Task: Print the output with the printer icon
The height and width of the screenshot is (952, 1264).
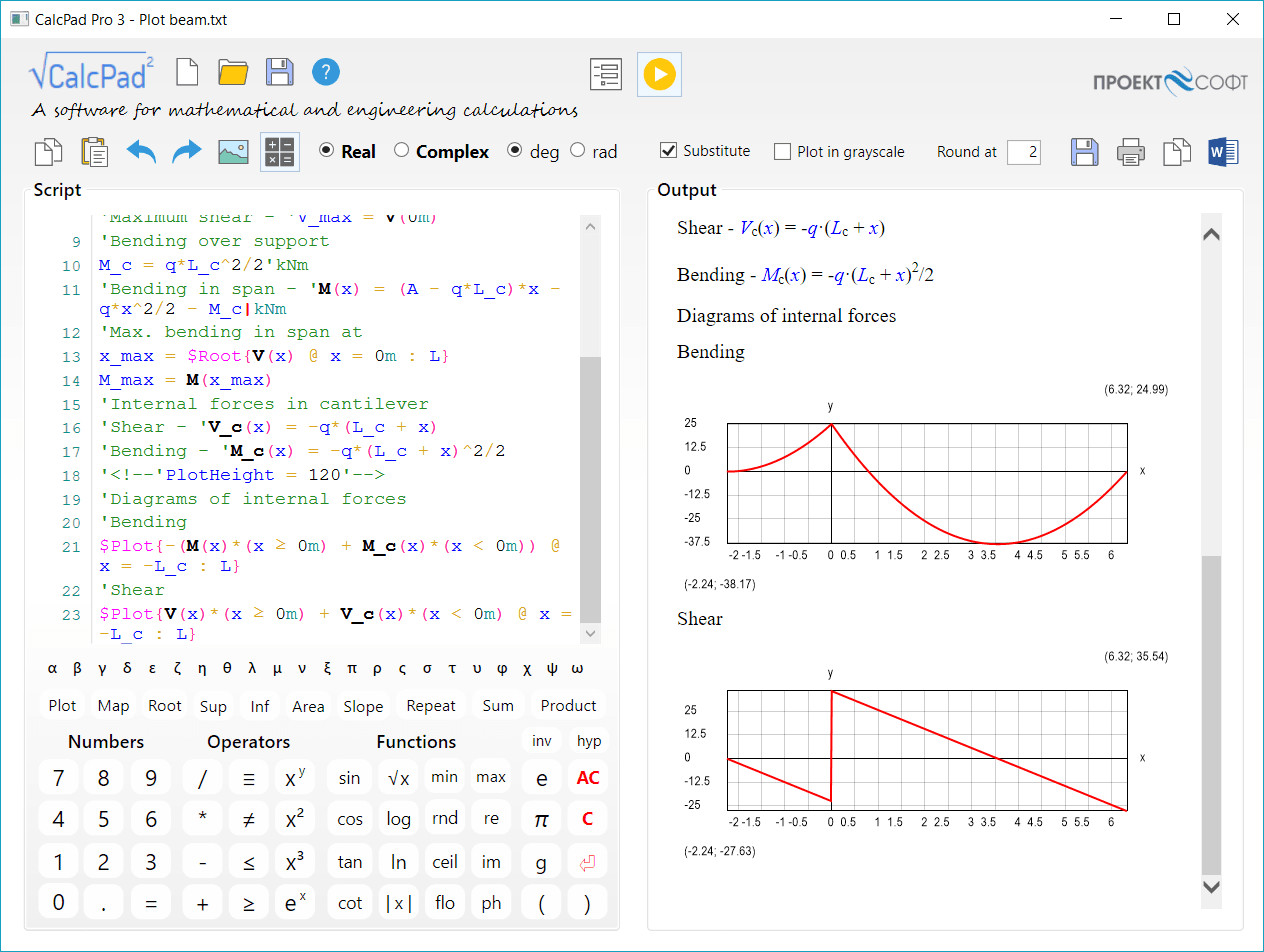Action: [x=1131, y=152]
